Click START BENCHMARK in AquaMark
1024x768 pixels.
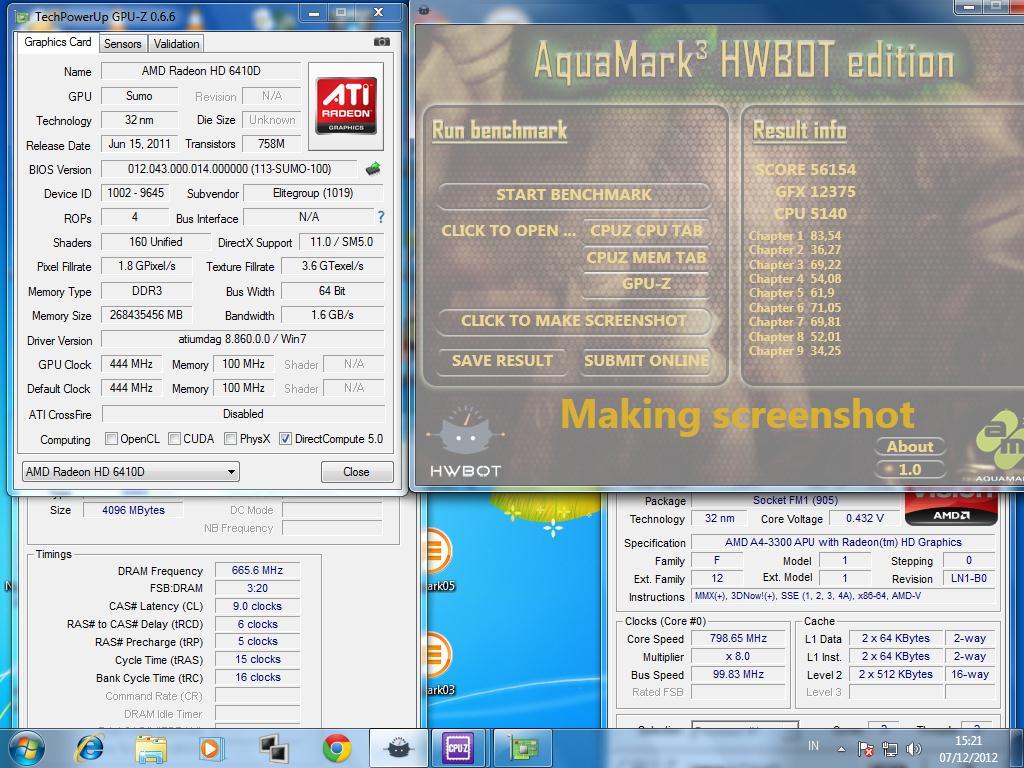click(x=573, y=195)
